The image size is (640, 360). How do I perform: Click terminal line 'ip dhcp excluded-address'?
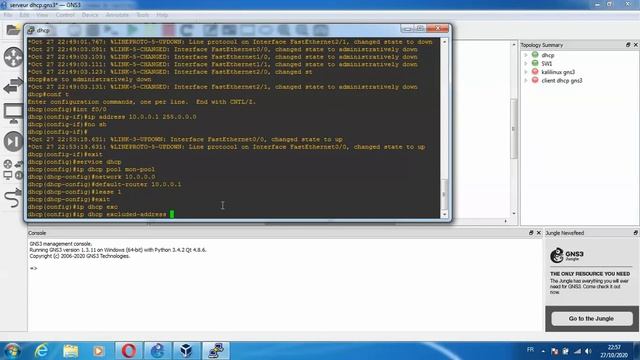click(x=97, y=214)
